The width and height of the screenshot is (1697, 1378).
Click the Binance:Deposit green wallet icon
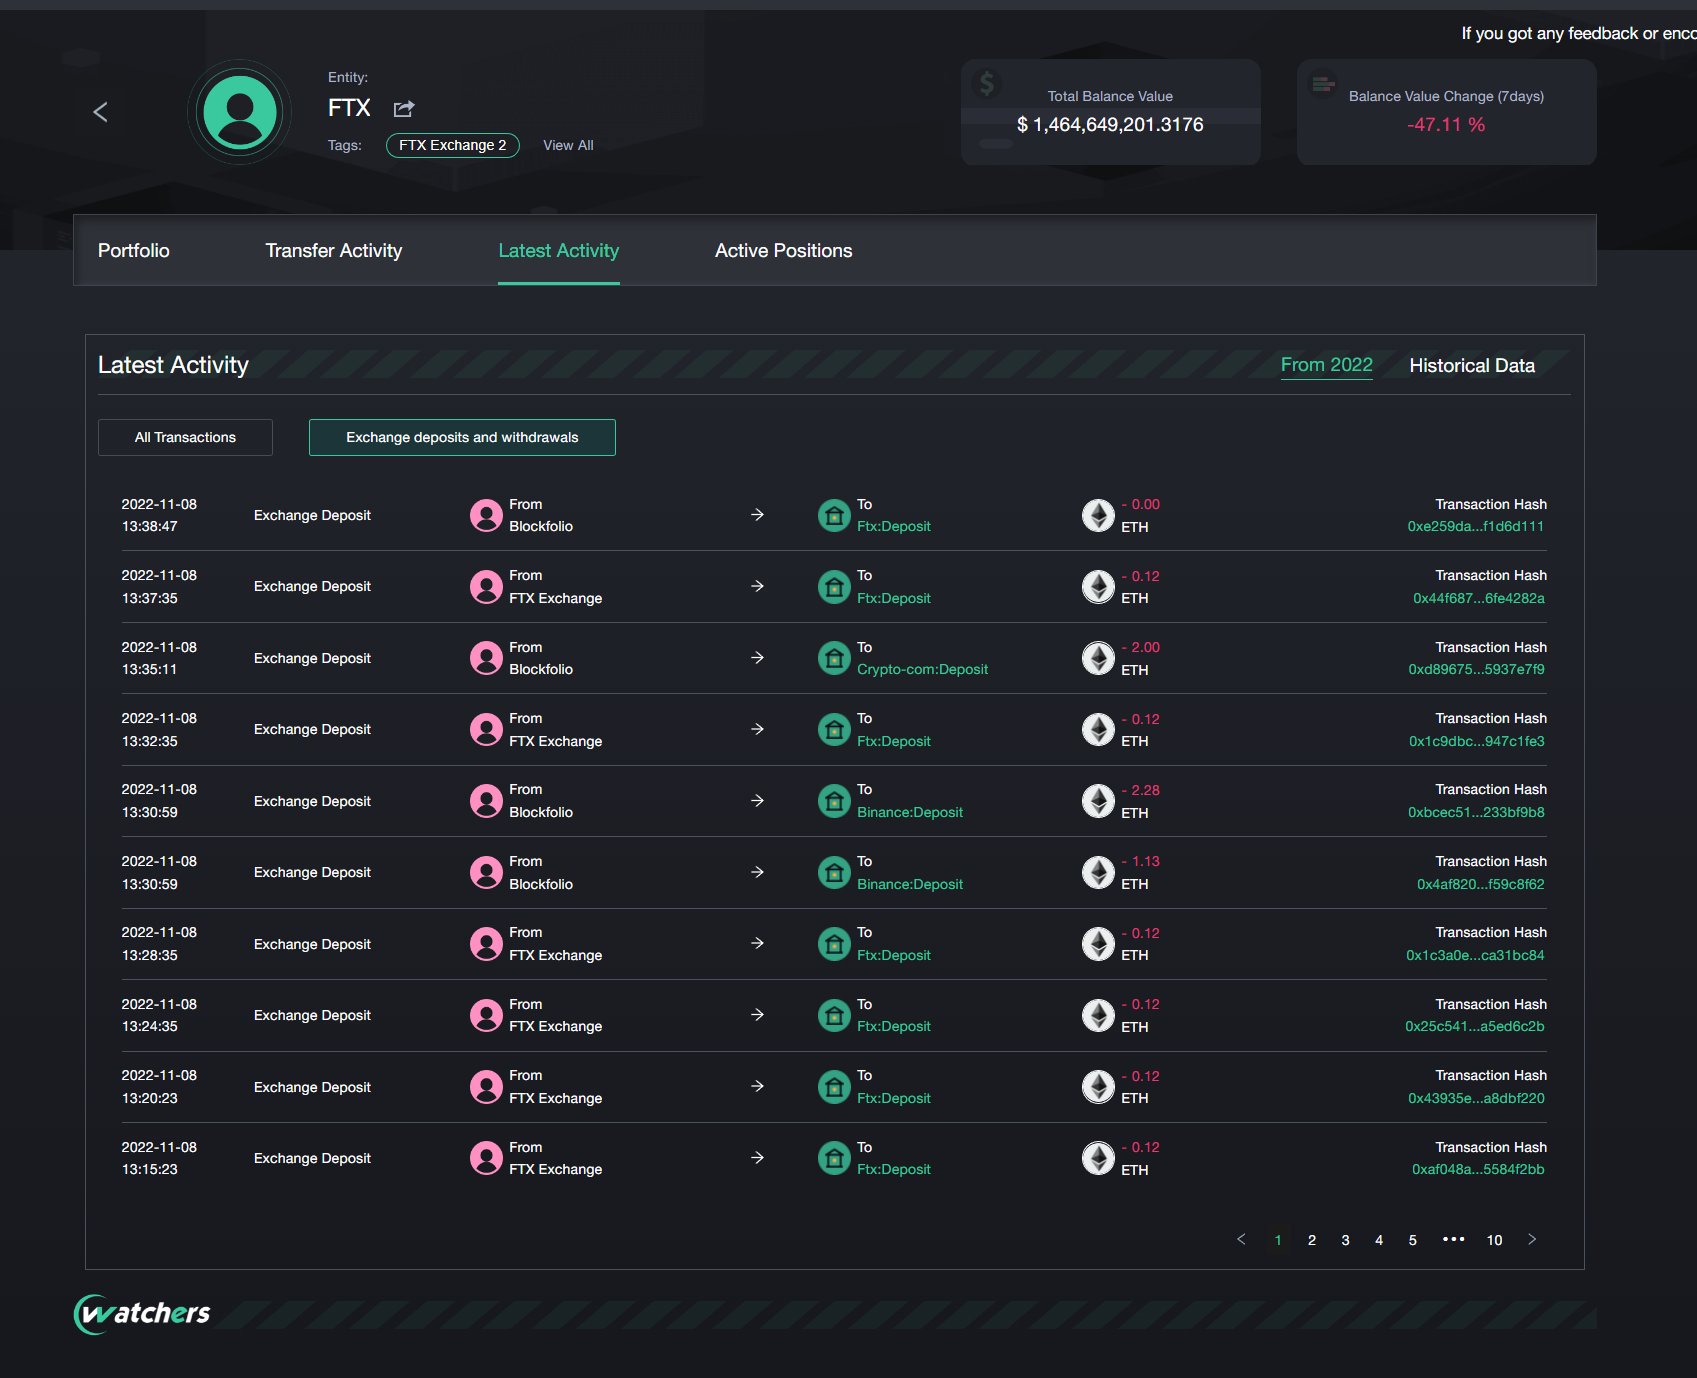click(x=834, y=800)
